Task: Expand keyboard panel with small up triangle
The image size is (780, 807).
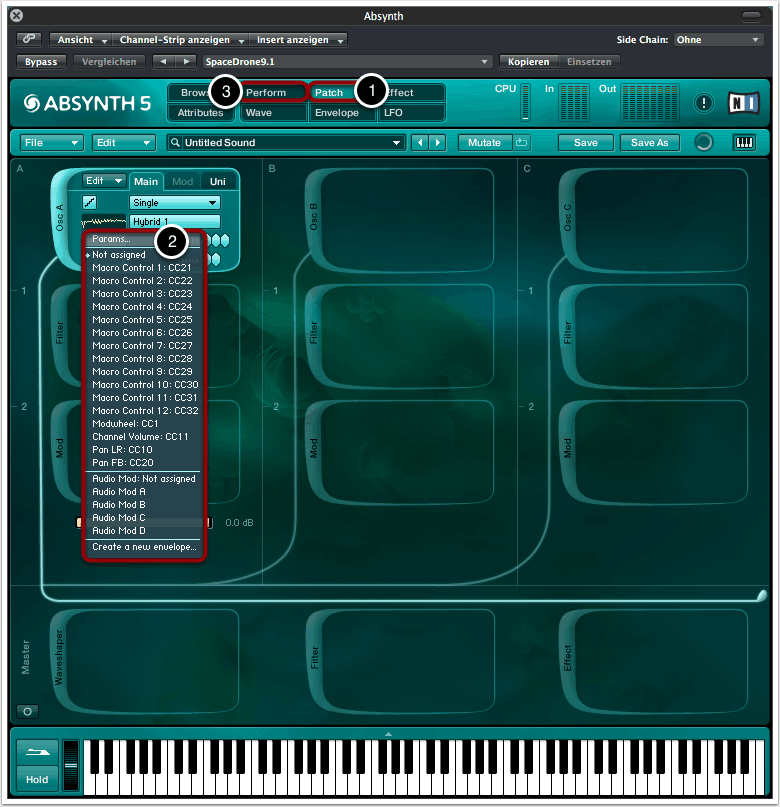Action: click(388, 734)
